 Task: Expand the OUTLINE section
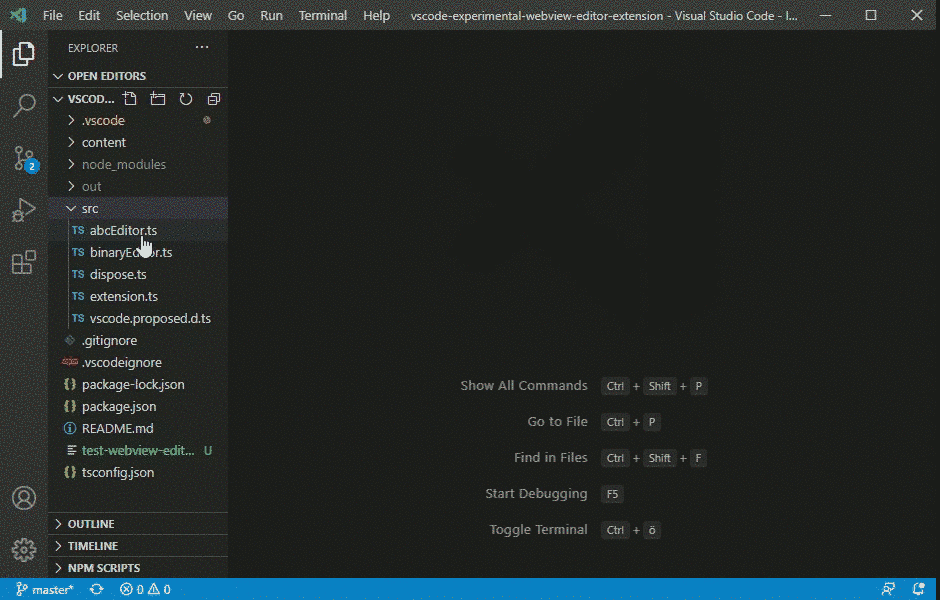coord(138,524)
